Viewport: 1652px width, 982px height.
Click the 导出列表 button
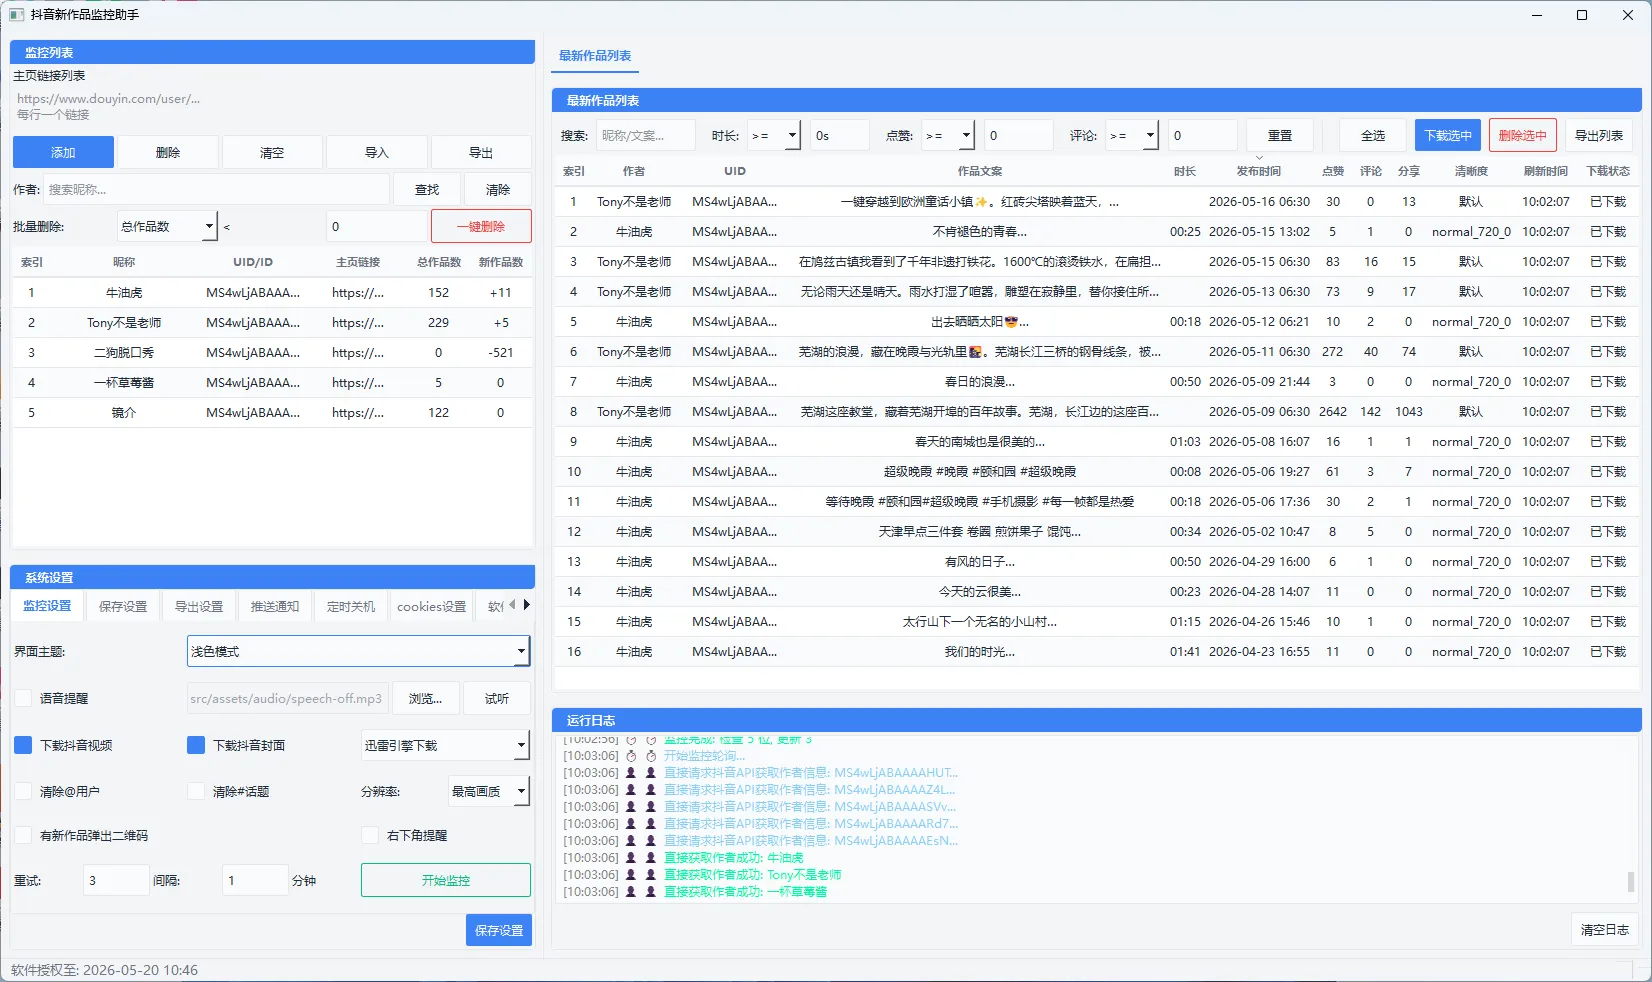(1598, 135)
